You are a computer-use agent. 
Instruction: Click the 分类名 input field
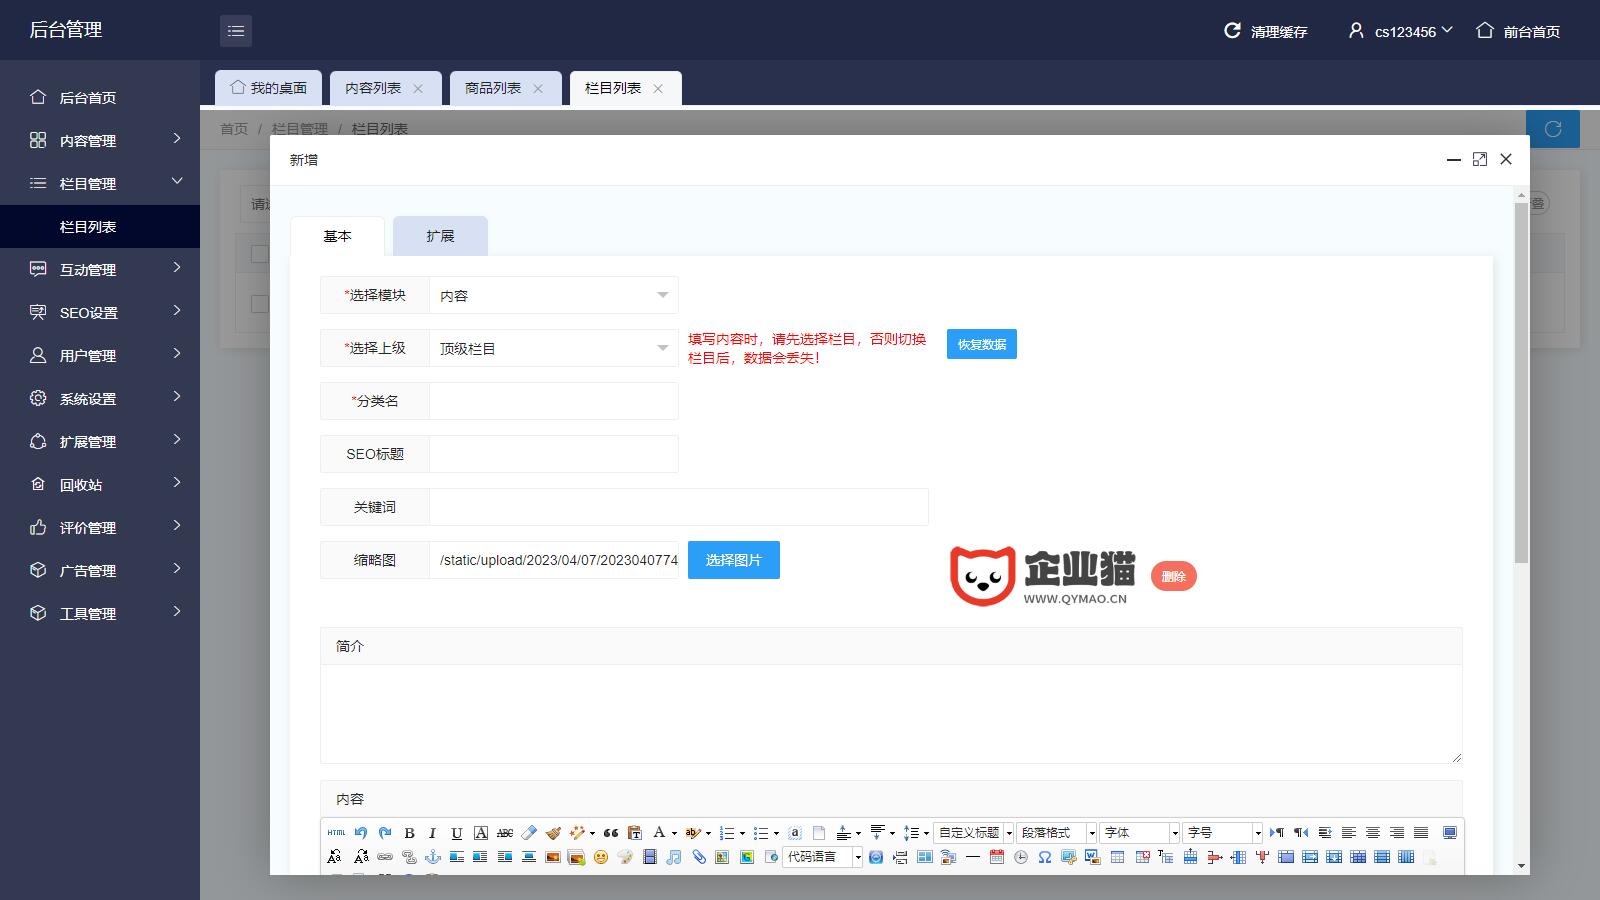pyautogui.click(x=553, y=401)
